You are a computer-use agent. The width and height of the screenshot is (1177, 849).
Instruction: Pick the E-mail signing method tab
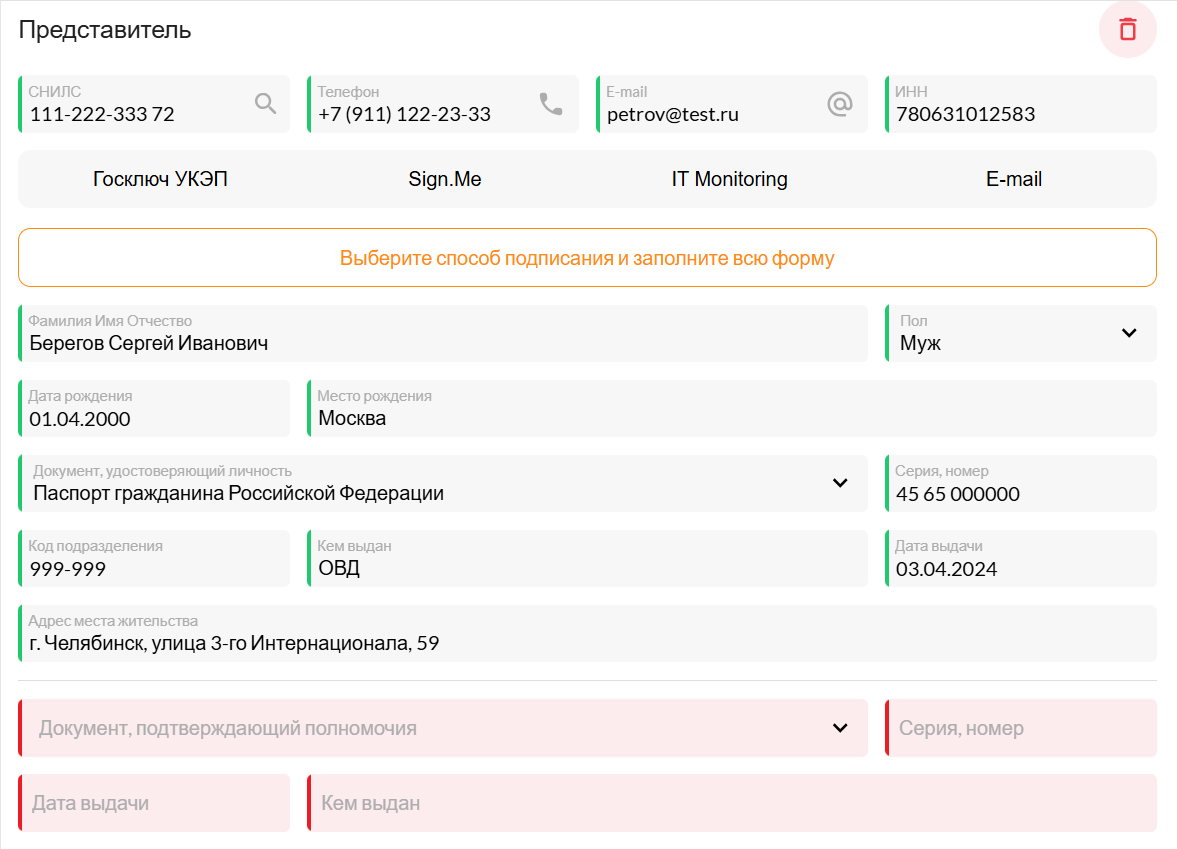1014,179
